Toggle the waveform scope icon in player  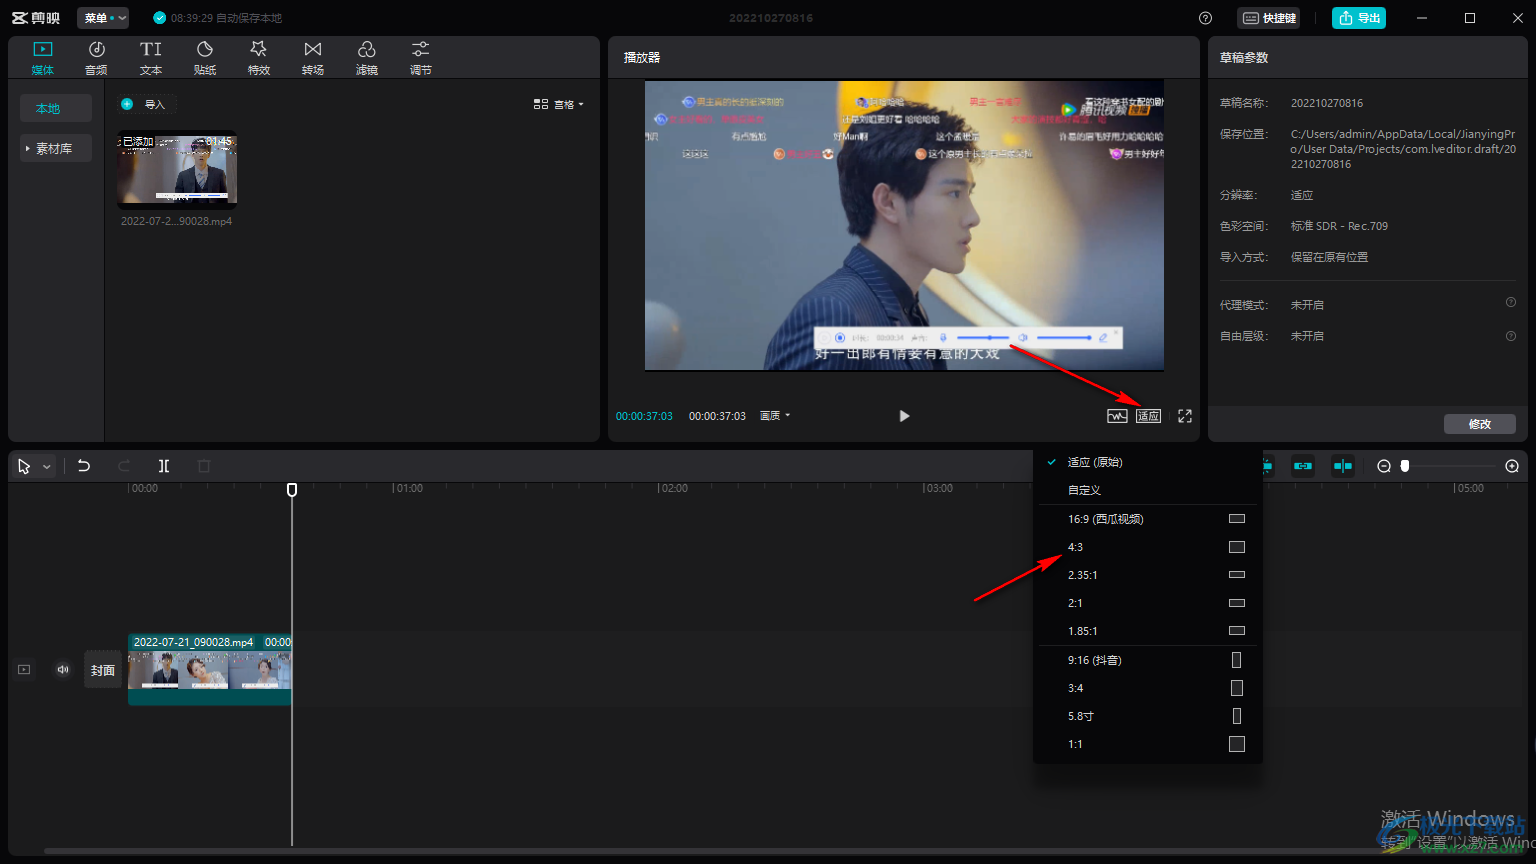pos(1117,416)
